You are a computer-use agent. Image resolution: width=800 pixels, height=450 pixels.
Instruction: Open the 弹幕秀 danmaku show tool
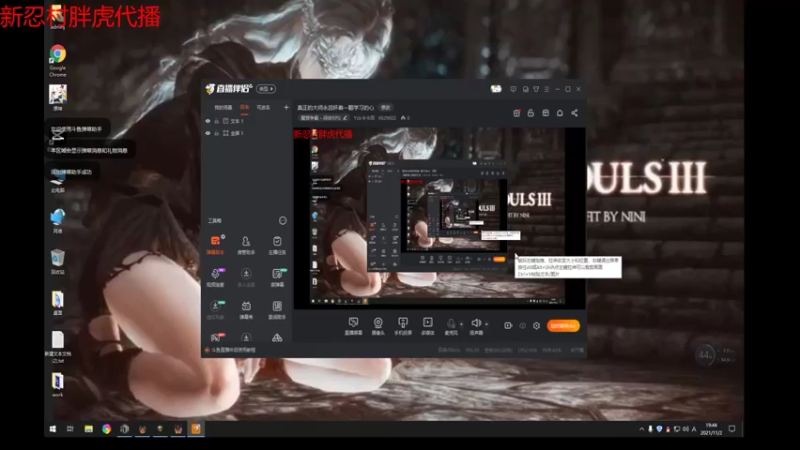point(246,310)
